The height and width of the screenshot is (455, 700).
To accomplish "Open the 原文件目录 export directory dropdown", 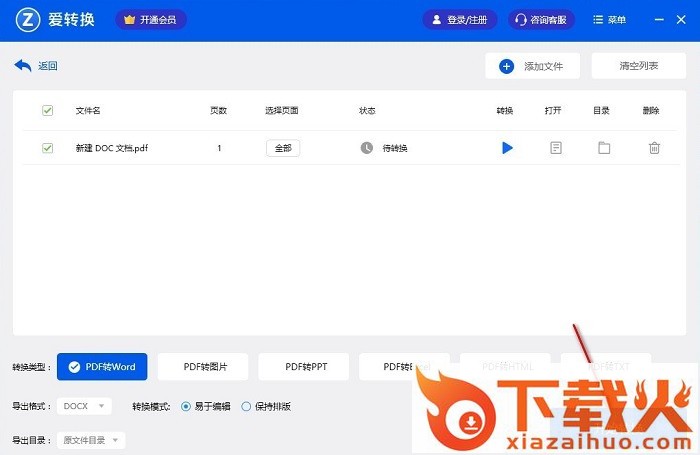I will point(91,440).
